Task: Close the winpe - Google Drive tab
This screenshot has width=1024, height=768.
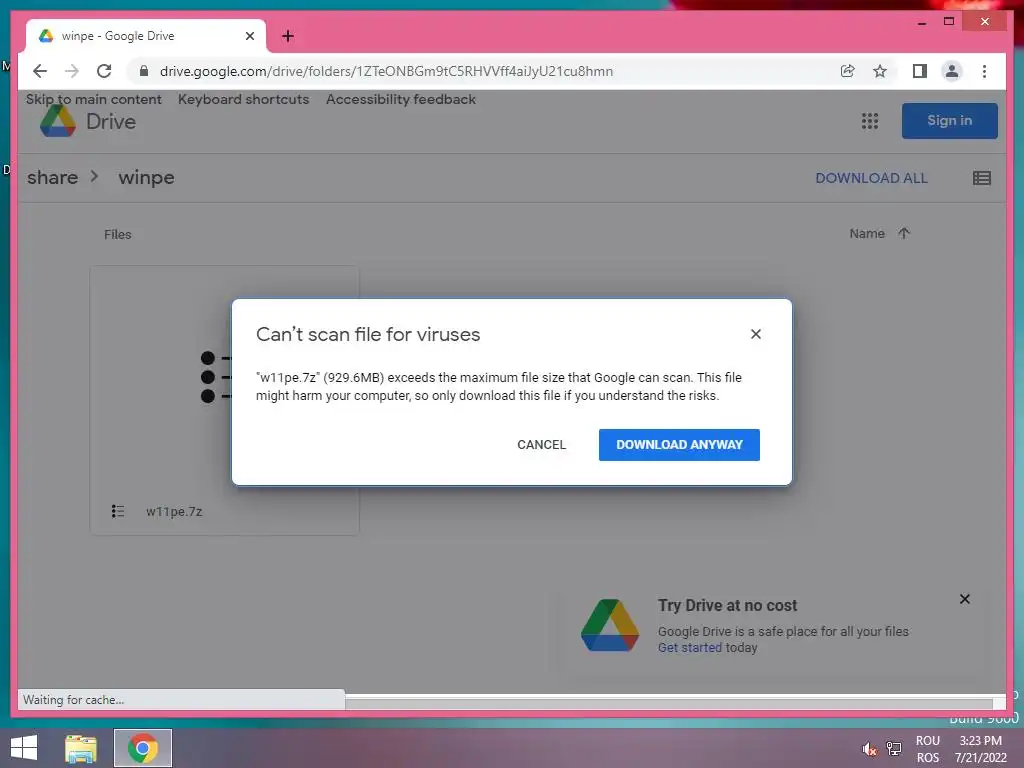Action: coord(249,36)
